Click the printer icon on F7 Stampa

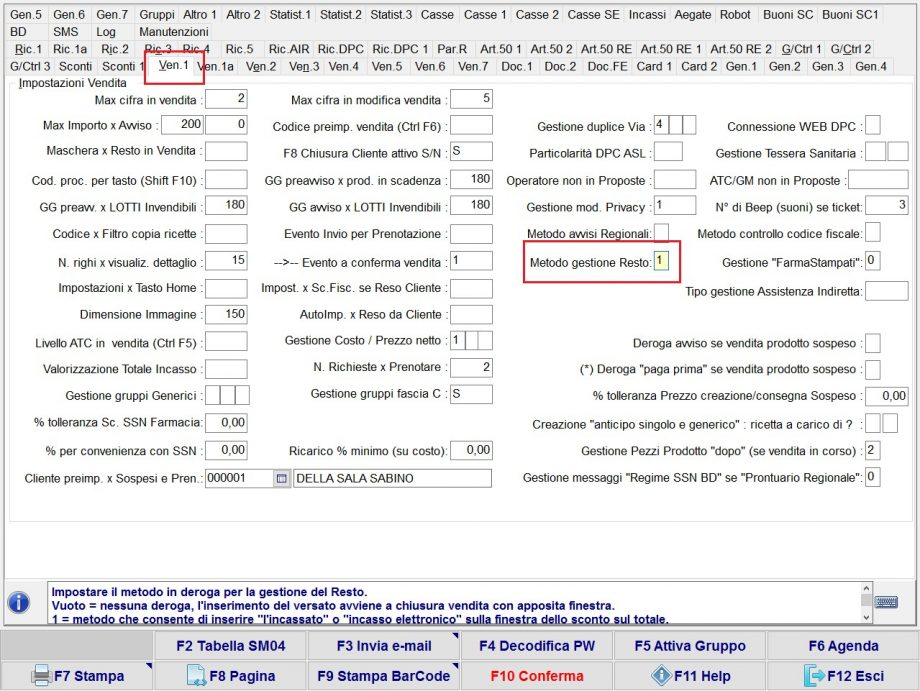(44, 676)
